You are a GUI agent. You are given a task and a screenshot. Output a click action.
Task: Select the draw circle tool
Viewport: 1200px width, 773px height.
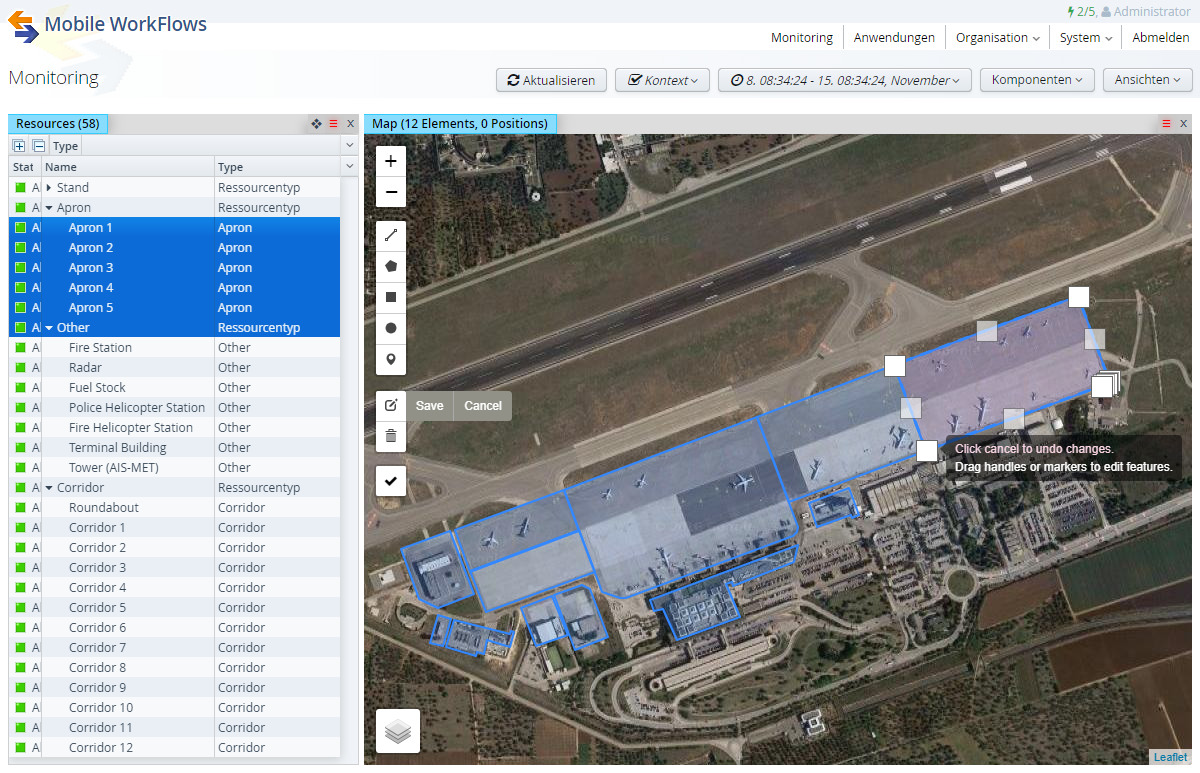pos(391,328)
